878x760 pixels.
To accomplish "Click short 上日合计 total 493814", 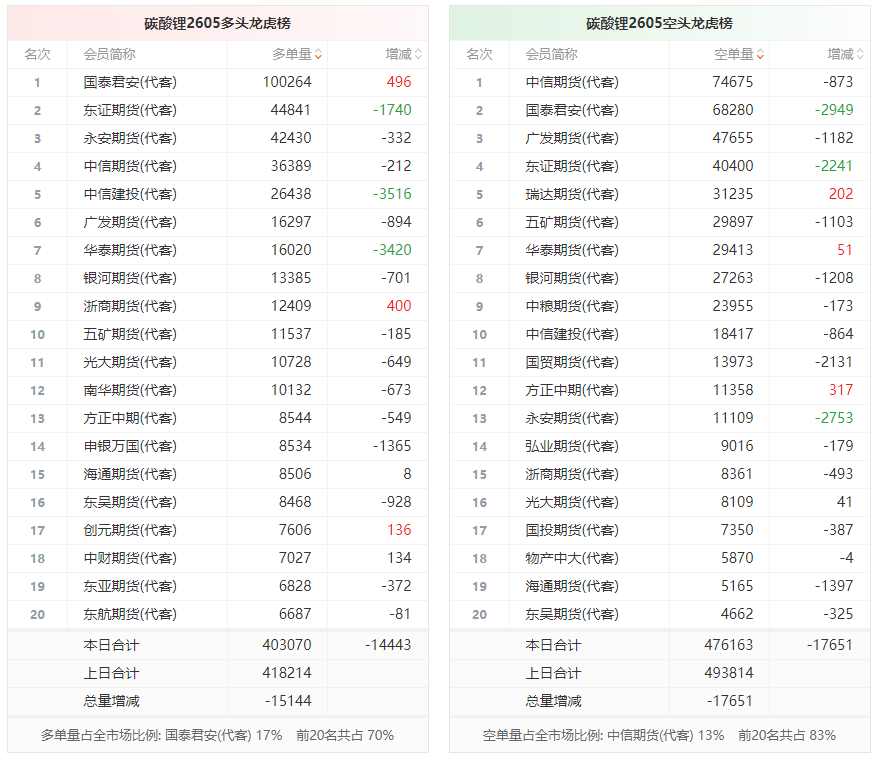I will click(728, 673).
